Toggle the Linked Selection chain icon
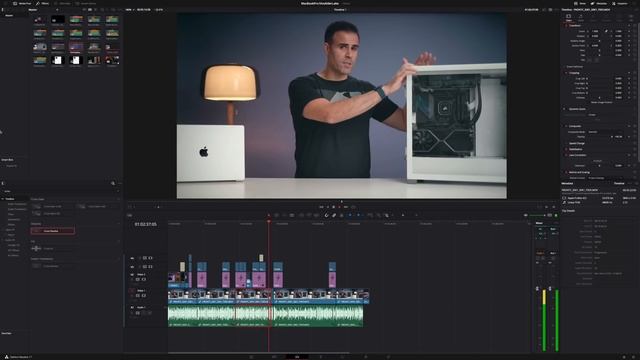The width and height of the screenshot is (640, 360). point(334,215)
